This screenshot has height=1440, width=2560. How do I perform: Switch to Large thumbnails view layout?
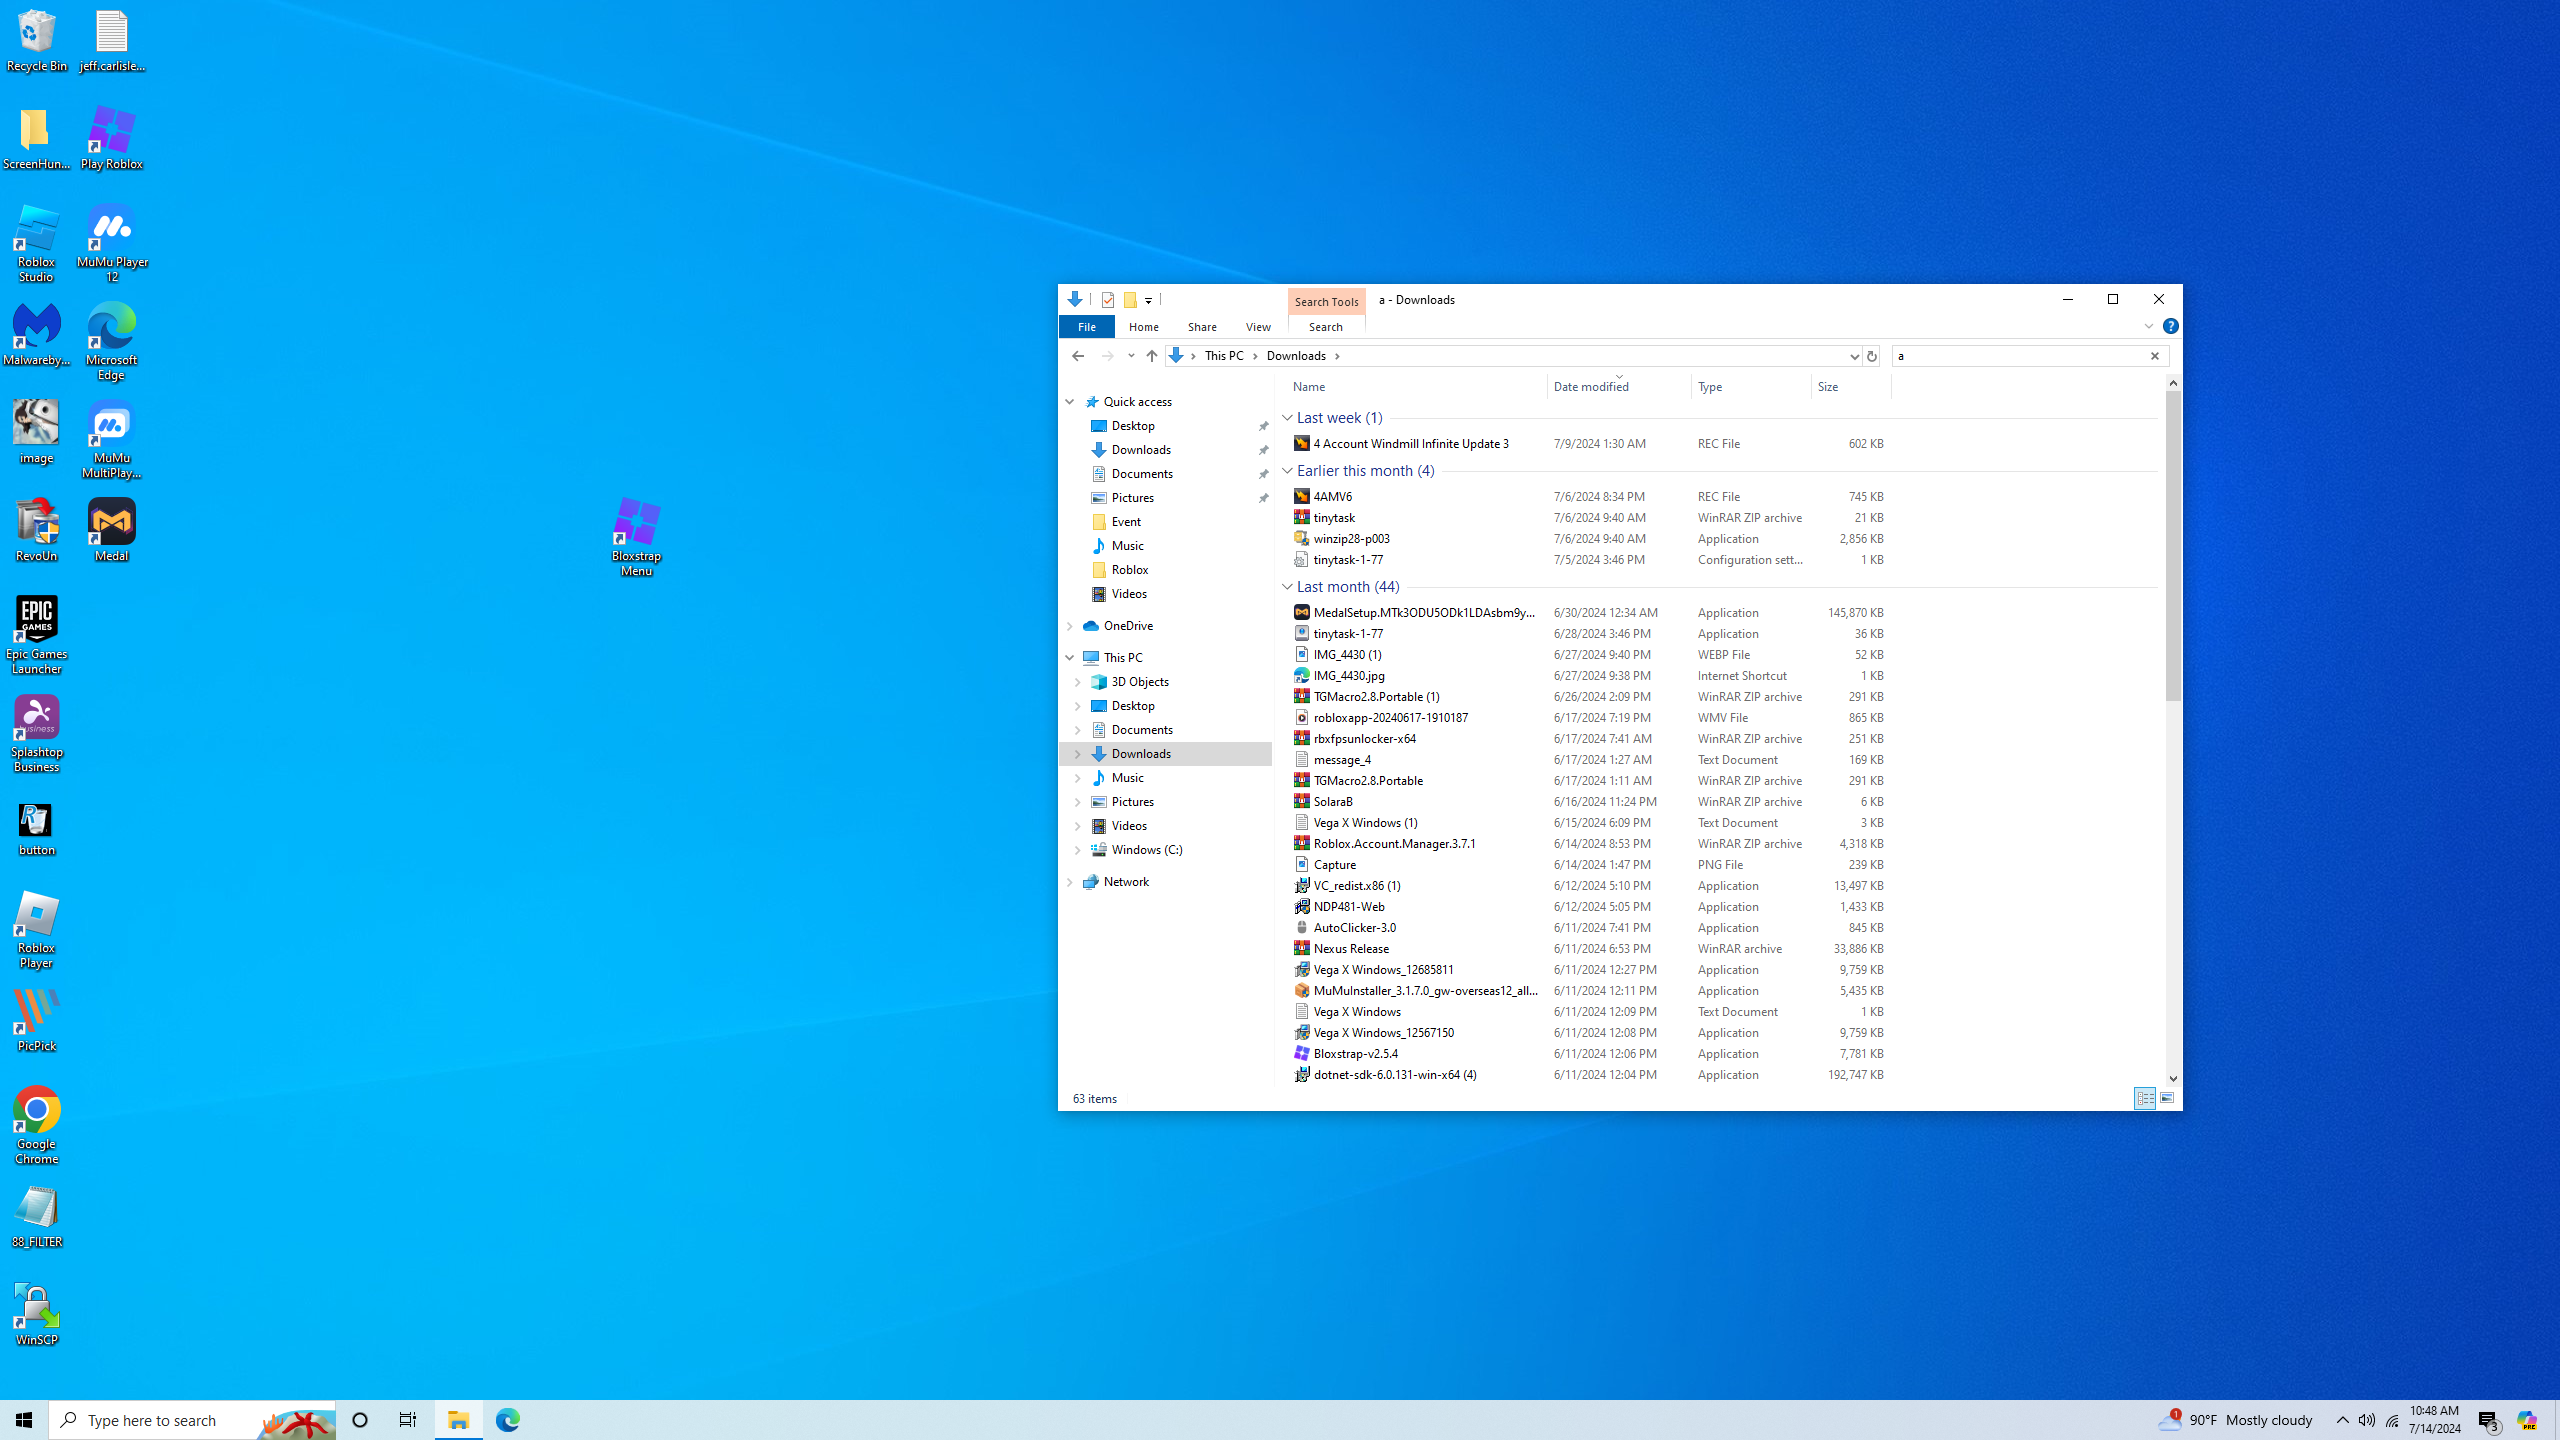2166,1098
